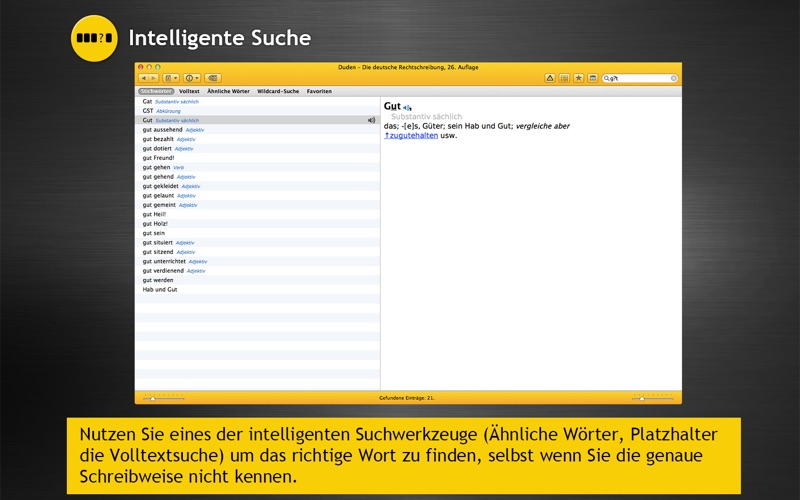Focus the search field containing g?t
The image size is (800, 500).
pos(640,78)
